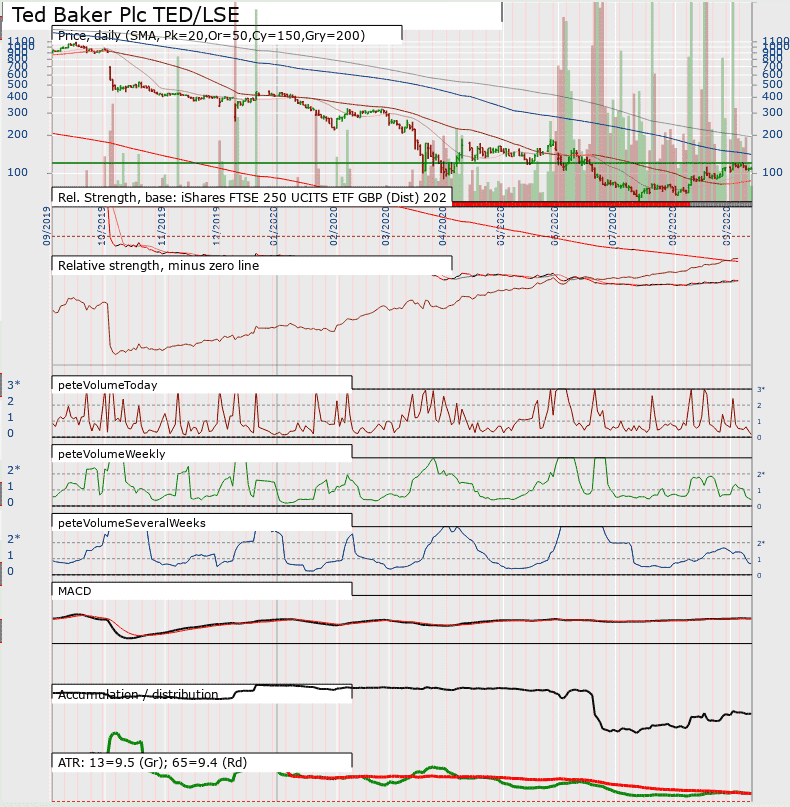
Task: Click the 08/2020 date axis label
Action: (672, 226)
